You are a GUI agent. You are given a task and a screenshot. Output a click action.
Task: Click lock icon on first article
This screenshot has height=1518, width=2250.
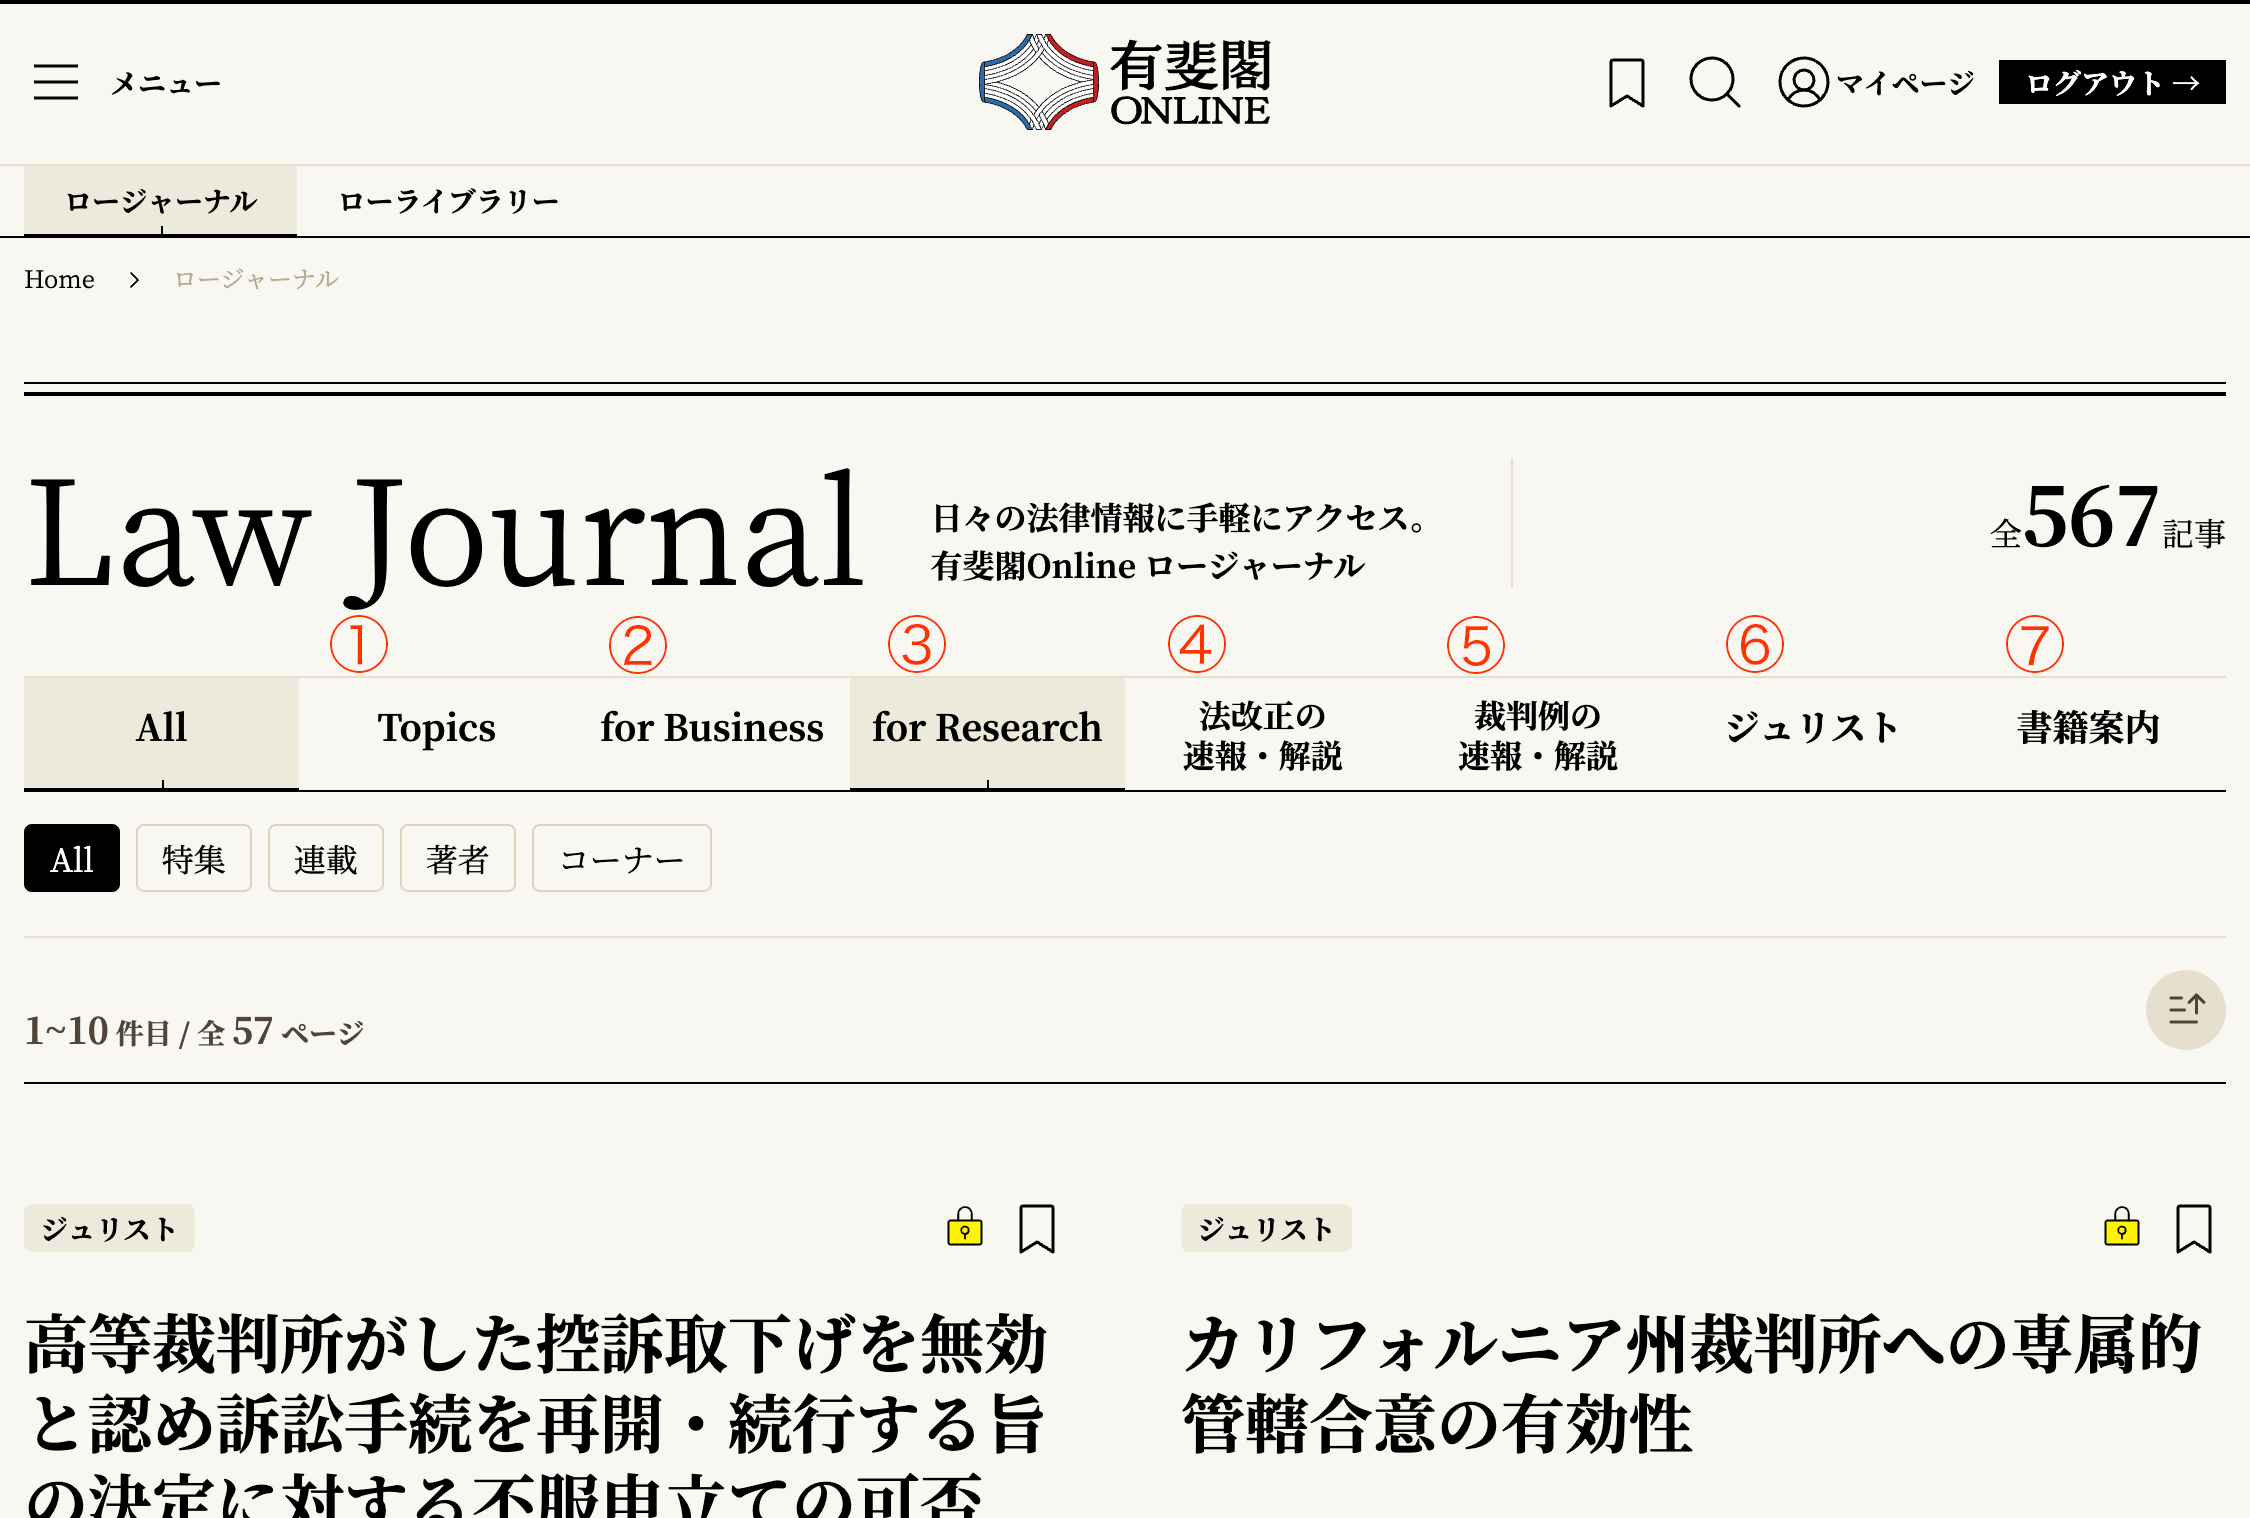965,1227
